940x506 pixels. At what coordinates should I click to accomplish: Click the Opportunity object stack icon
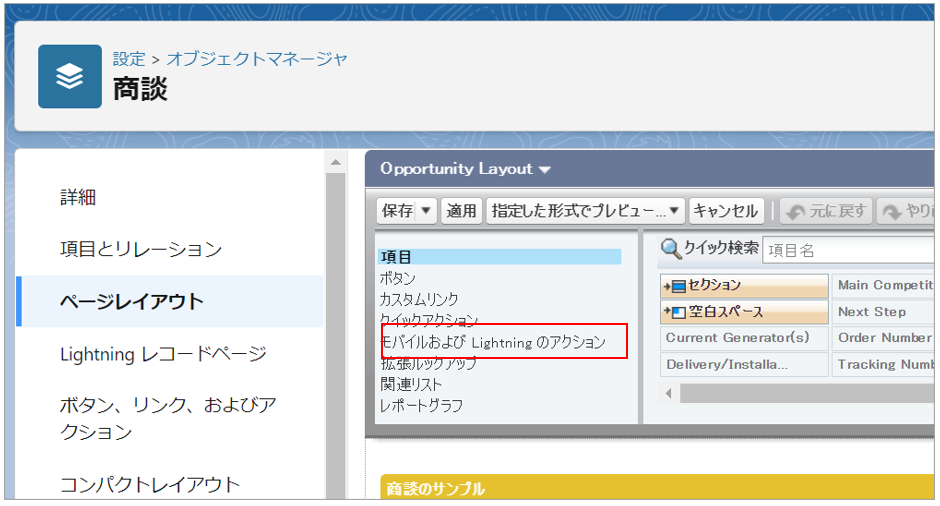(69, 76)
